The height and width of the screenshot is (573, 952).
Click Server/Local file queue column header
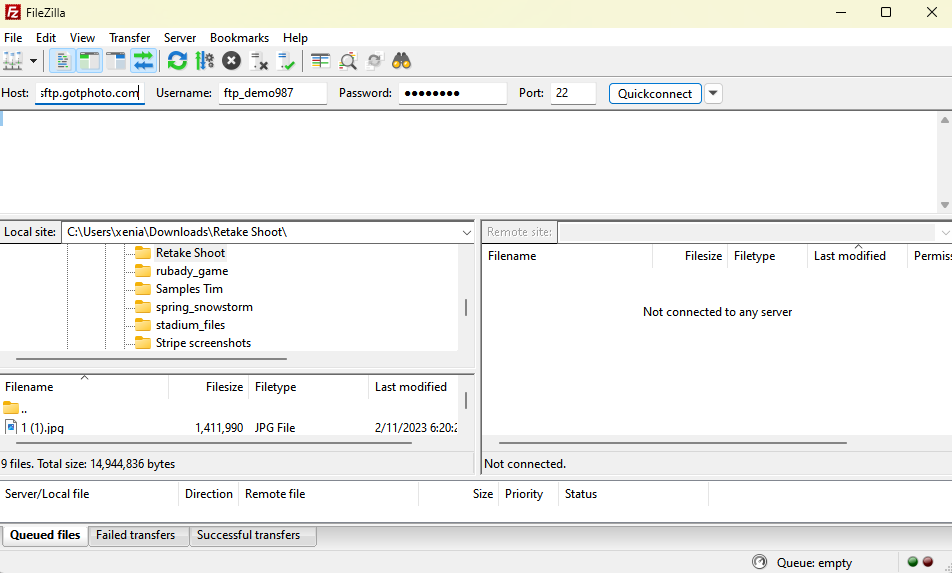coord(89,494)
